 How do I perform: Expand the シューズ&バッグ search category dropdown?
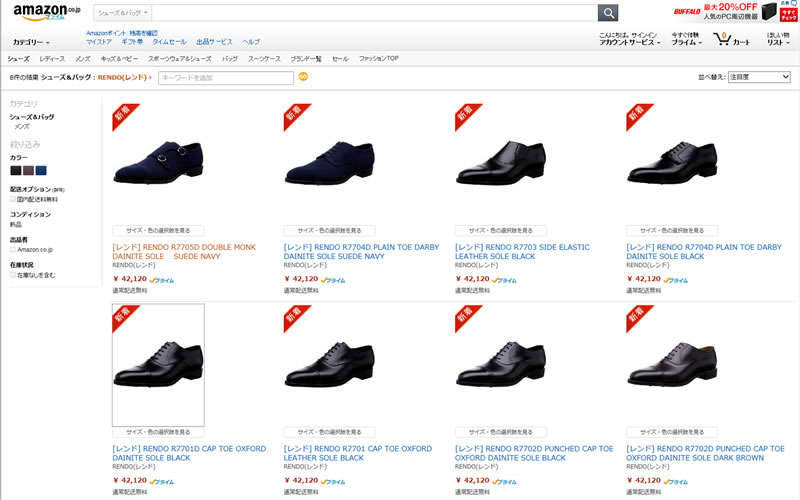pyautogui.click(x=124, y=13)
